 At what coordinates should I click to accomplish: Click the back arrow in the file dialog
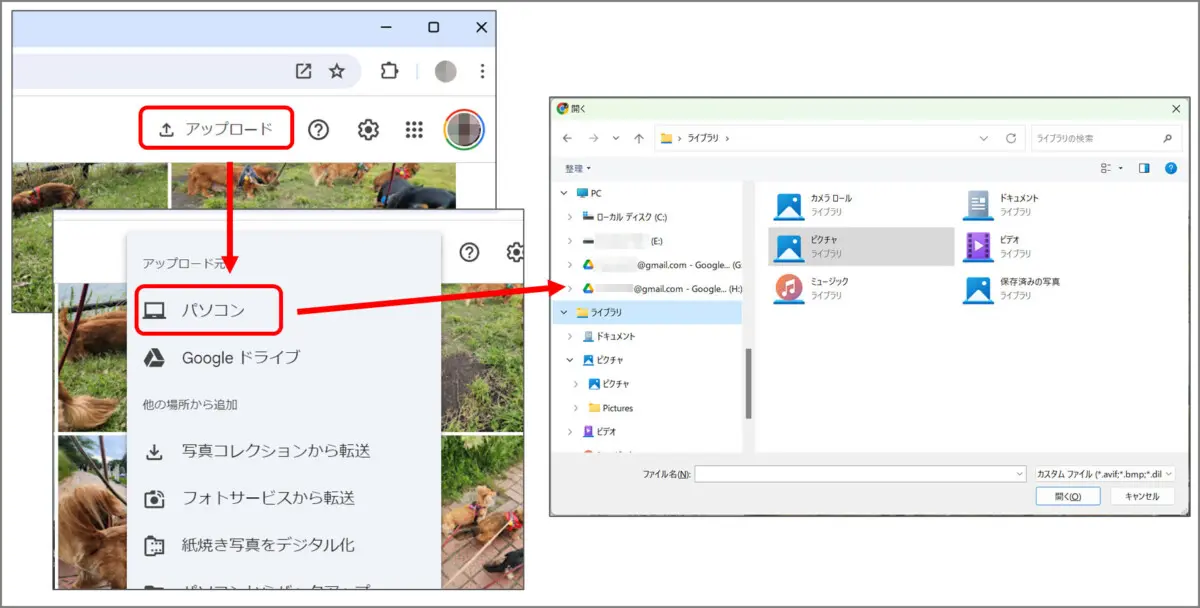coord(569,139)
